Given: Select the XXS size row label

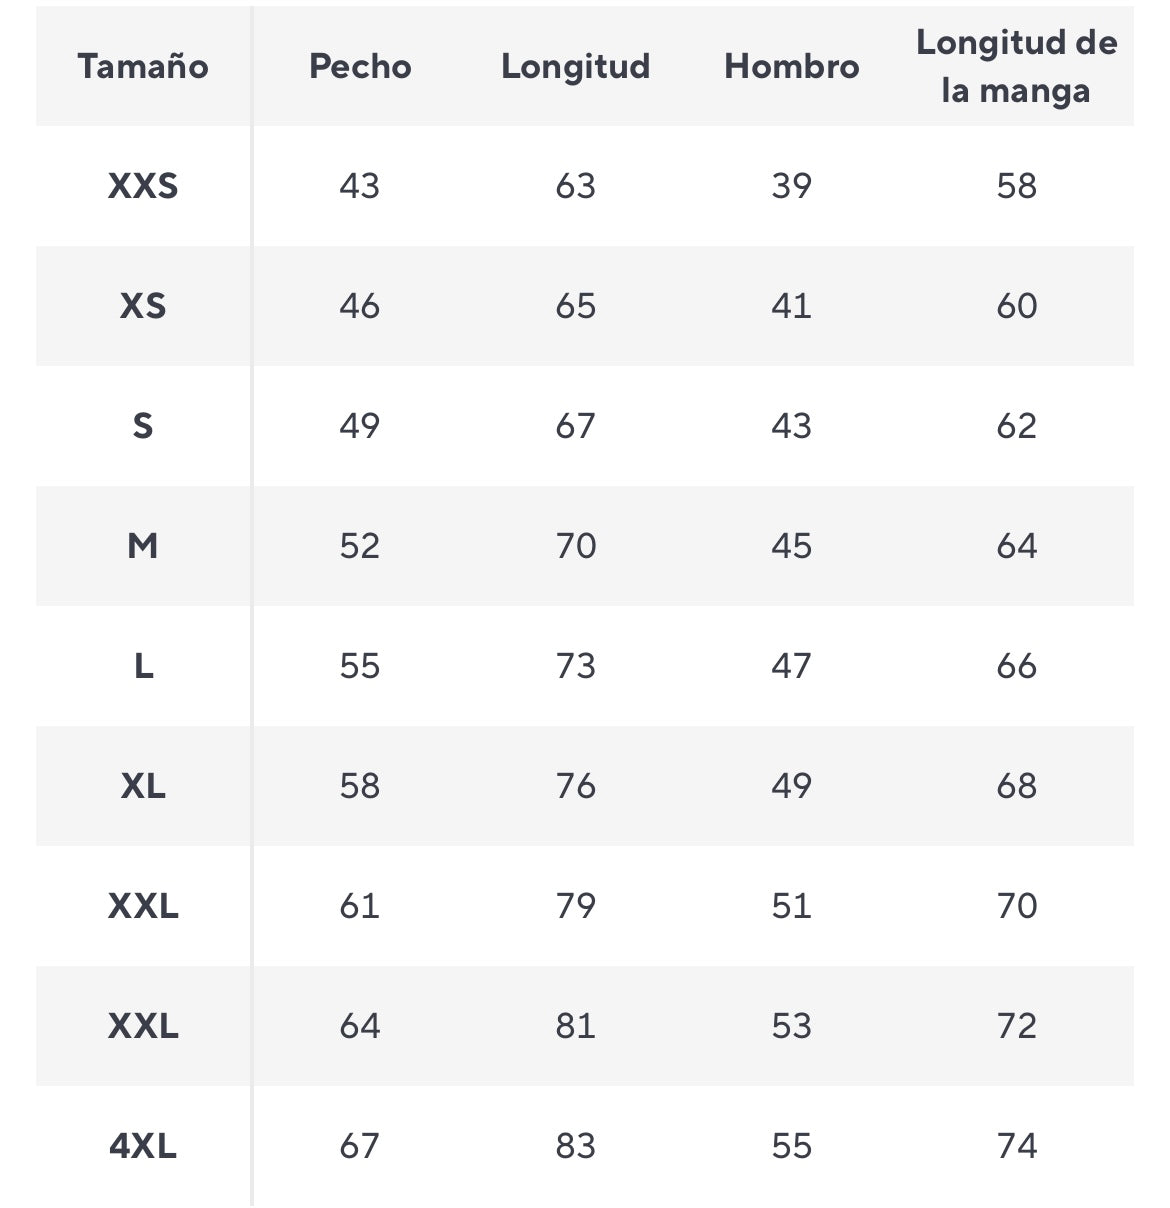Looking at the screenshot, I should click(143, 186).
